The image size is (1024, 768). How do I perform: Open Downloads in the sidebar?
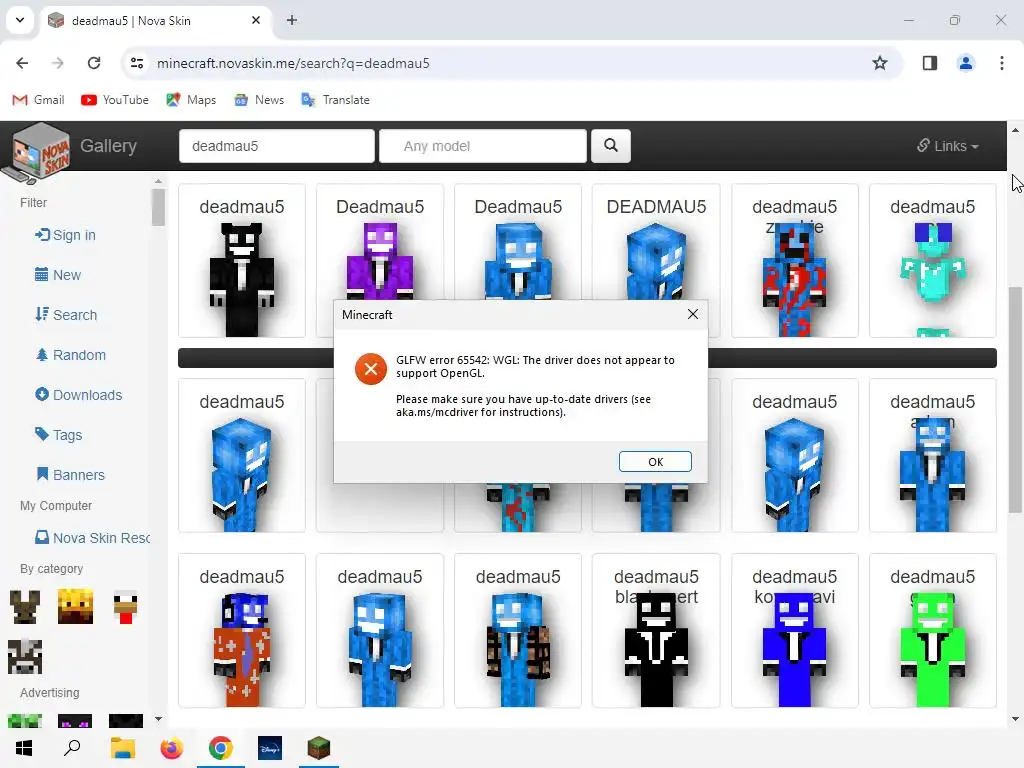(78, 394)
